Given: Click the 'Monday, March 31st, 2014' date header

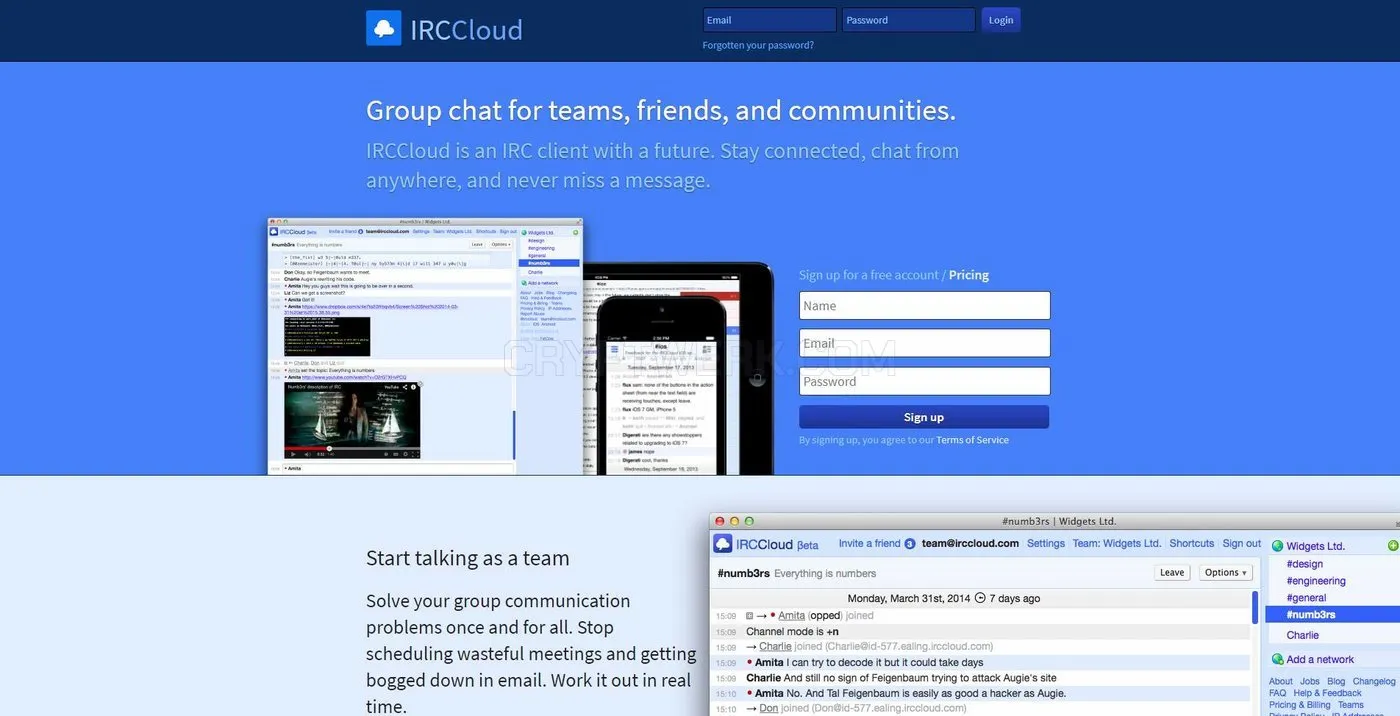Looking at the screenshot, I should click(x=909, y=598).
